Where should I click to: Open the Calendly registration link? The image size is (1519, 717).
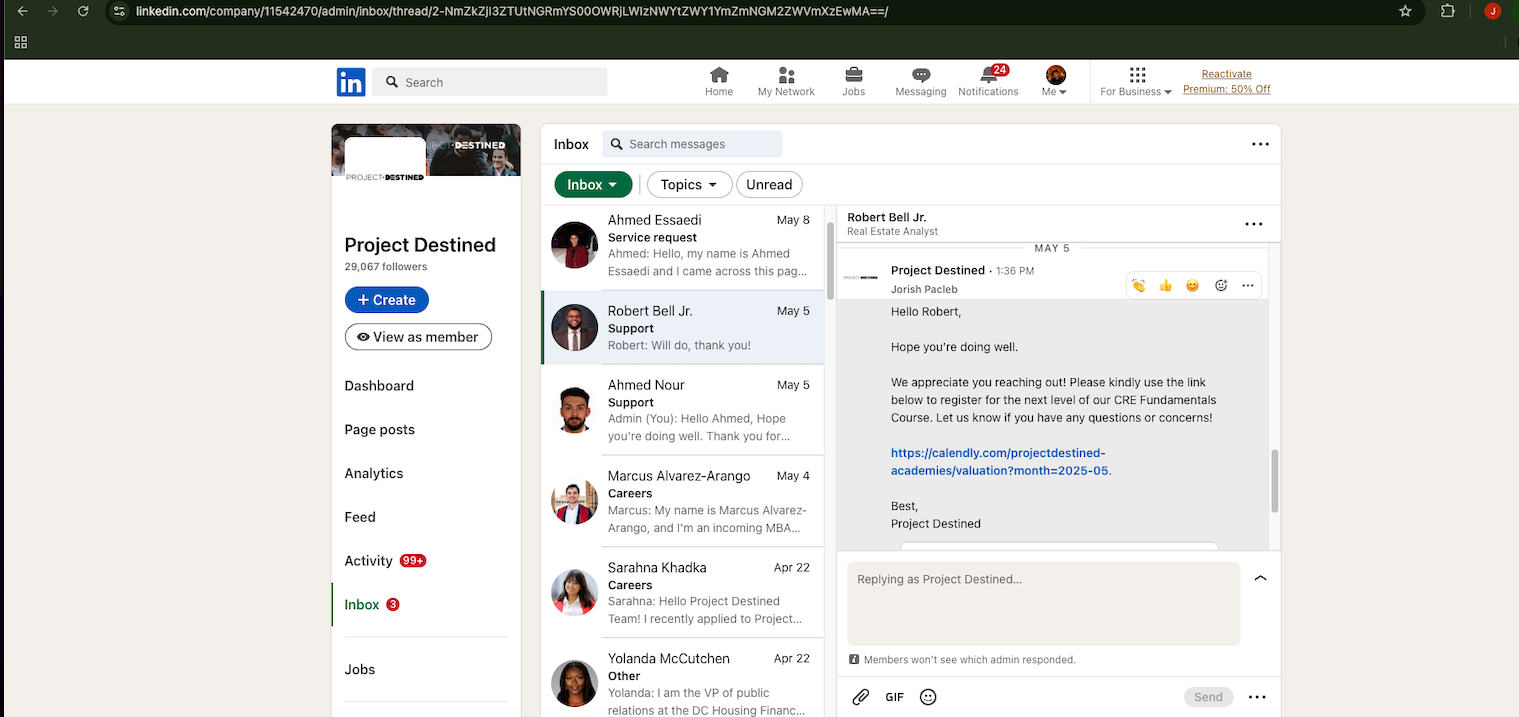coord(1000,461)
